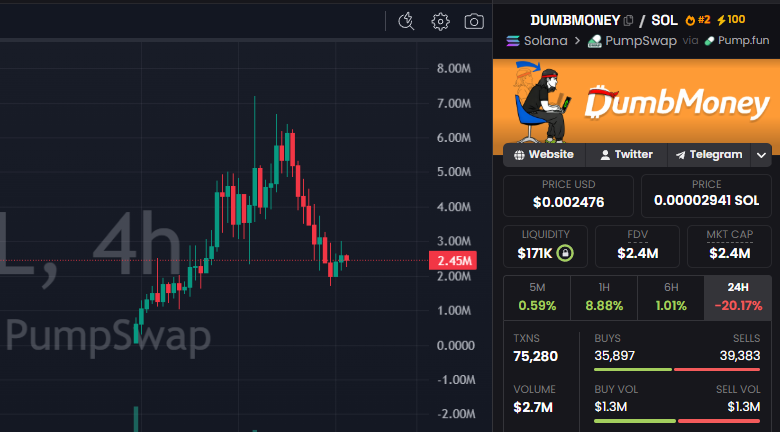Open the token Twitter button
Viewport: 780px width, 432px height.
point(626,155)
